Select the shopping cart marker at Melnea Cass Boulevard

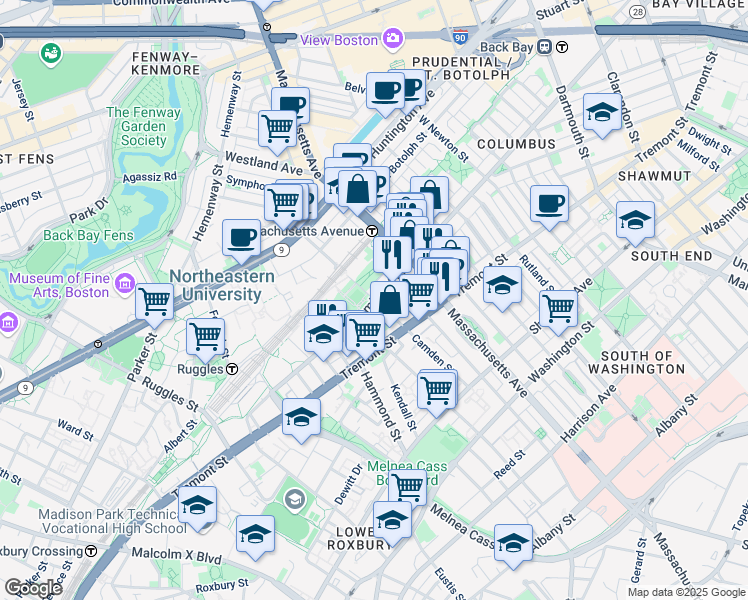(408, 487)
